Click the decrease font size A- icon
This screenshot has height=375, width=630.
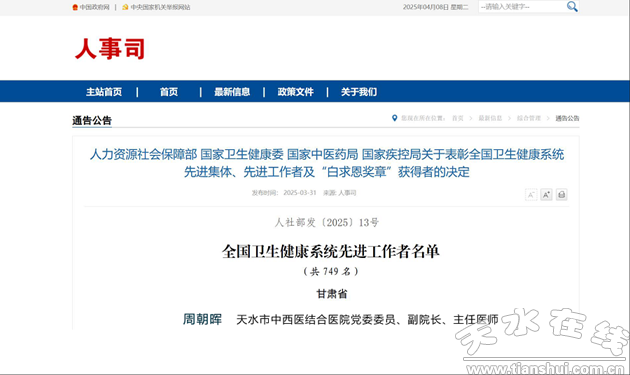pyautogui.click(x=531, y=195)
